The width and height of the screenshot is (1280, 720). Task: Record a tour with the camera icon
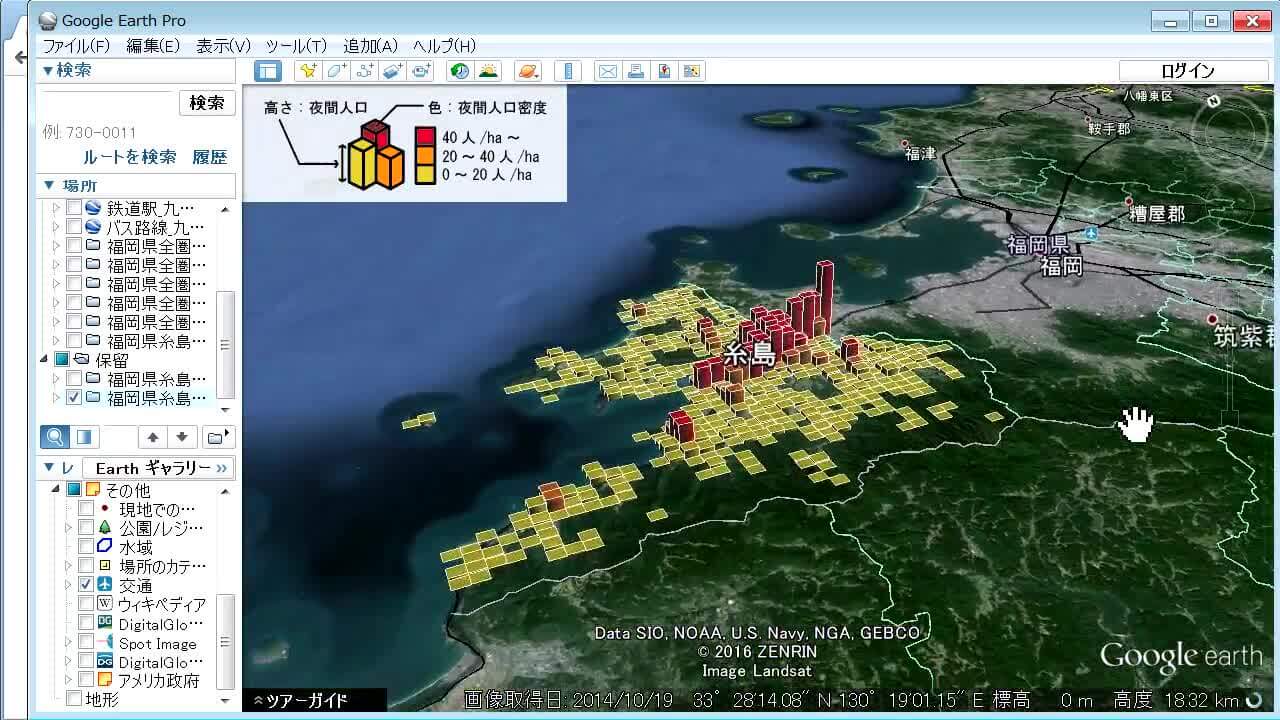pyautogui.click(x=421, y=71)
